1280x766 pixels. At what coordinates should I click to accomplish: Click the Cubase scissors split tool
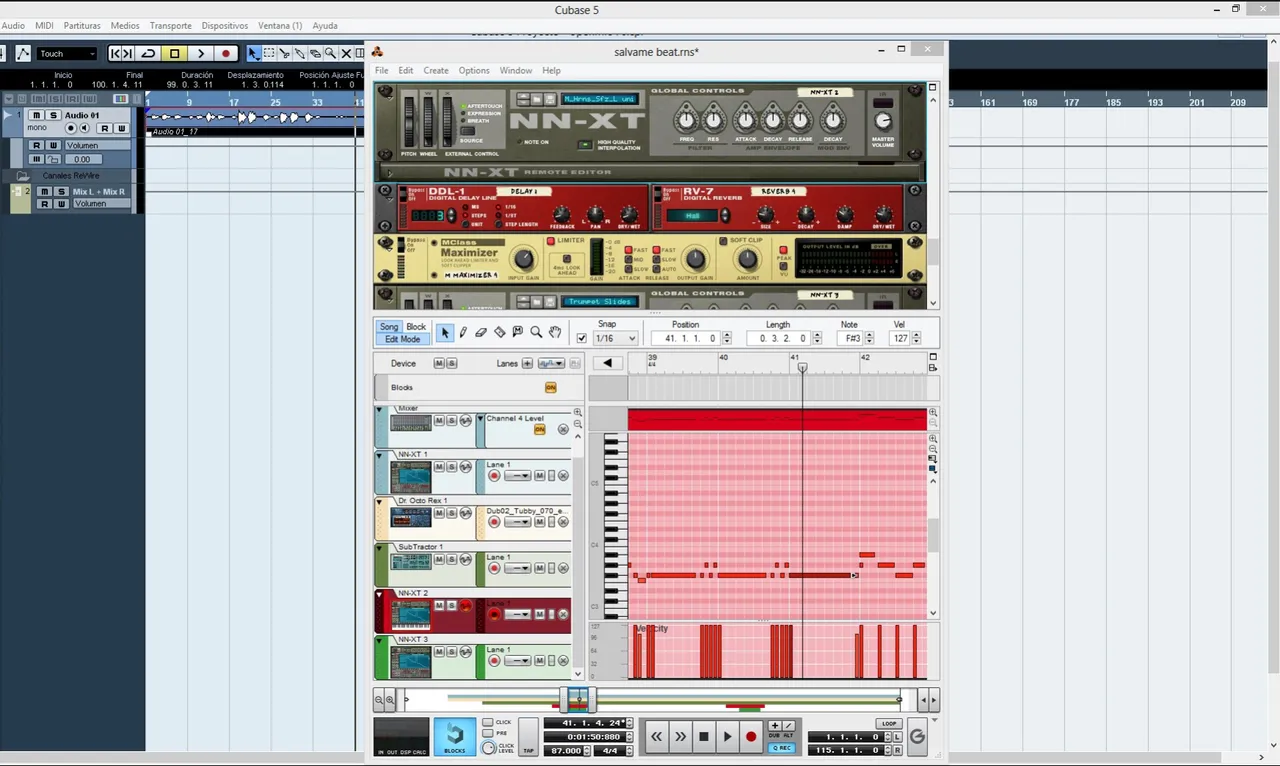tap(284, 53)
